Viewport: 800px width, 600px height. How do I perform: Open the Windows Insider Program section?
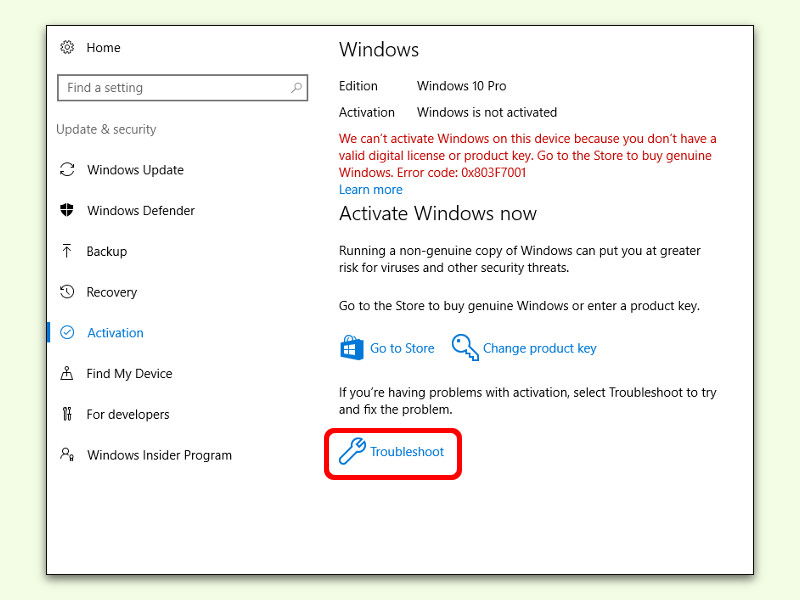point(159,455)
